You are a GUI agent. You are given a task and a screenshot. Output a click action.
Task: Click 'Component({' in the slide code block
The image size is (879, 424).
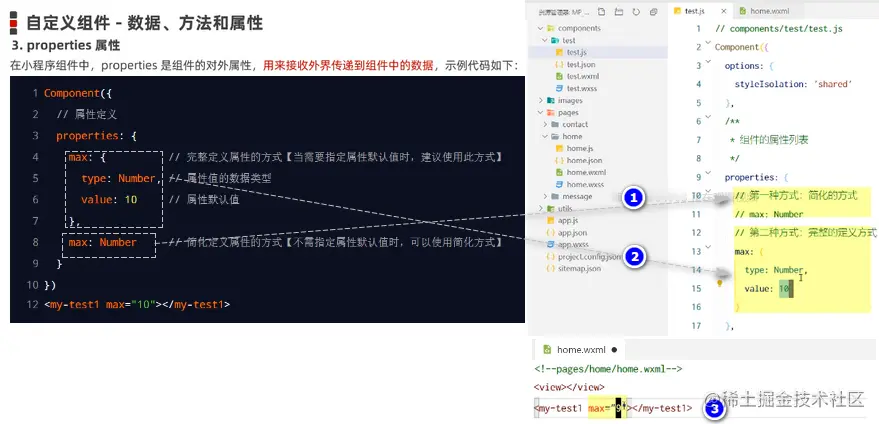tap(78, 93)
